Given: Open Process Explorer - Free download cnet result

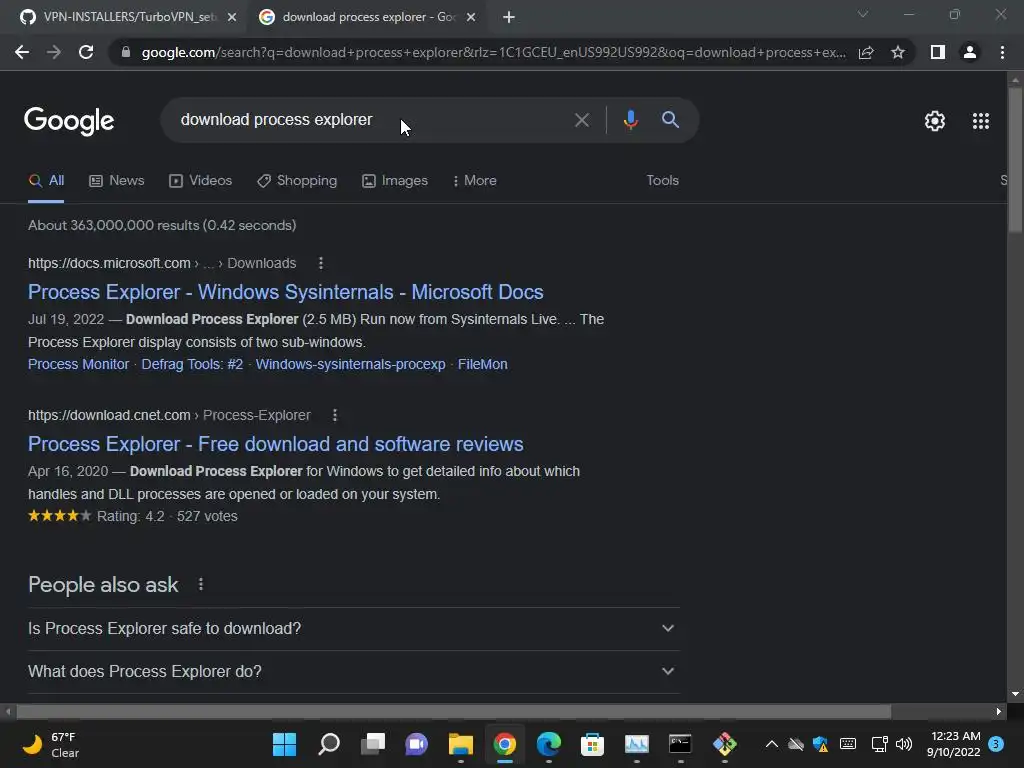Looking at the screenshot, I should click(276, 444).
